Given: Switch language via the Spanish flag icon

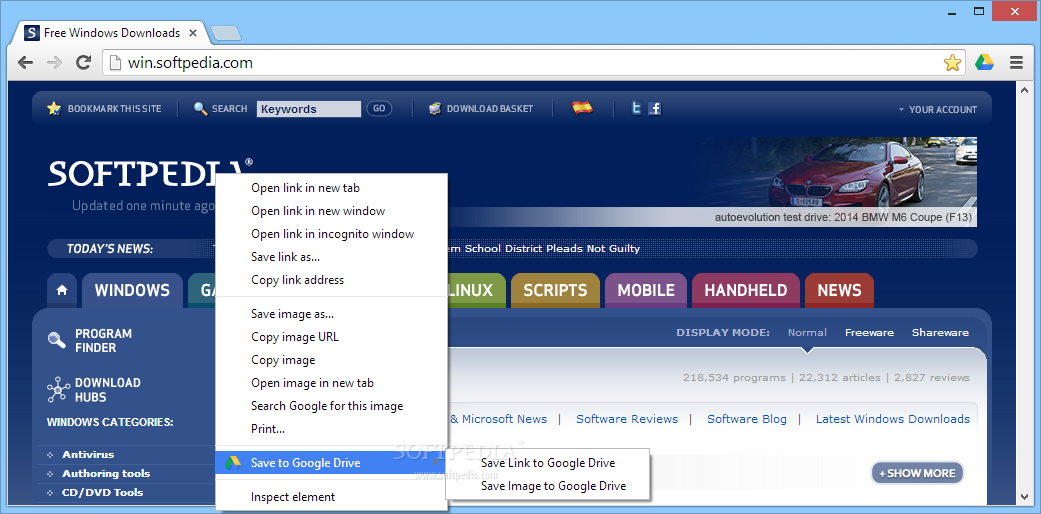Looking at the screenshot, I should [582, 108].
